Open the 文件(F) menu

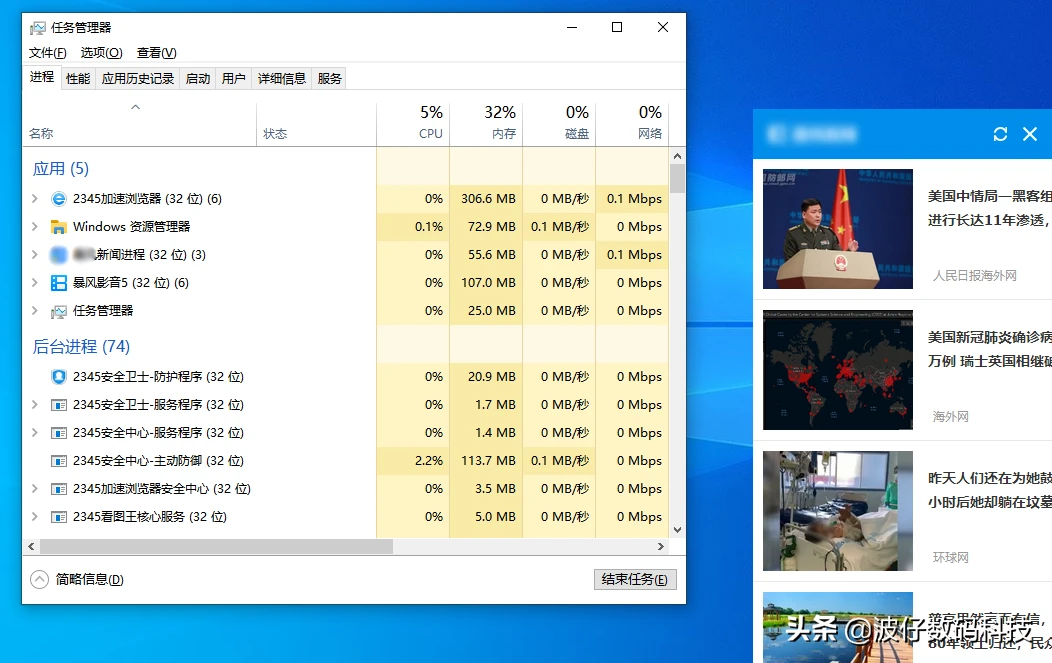pos(48,53)
